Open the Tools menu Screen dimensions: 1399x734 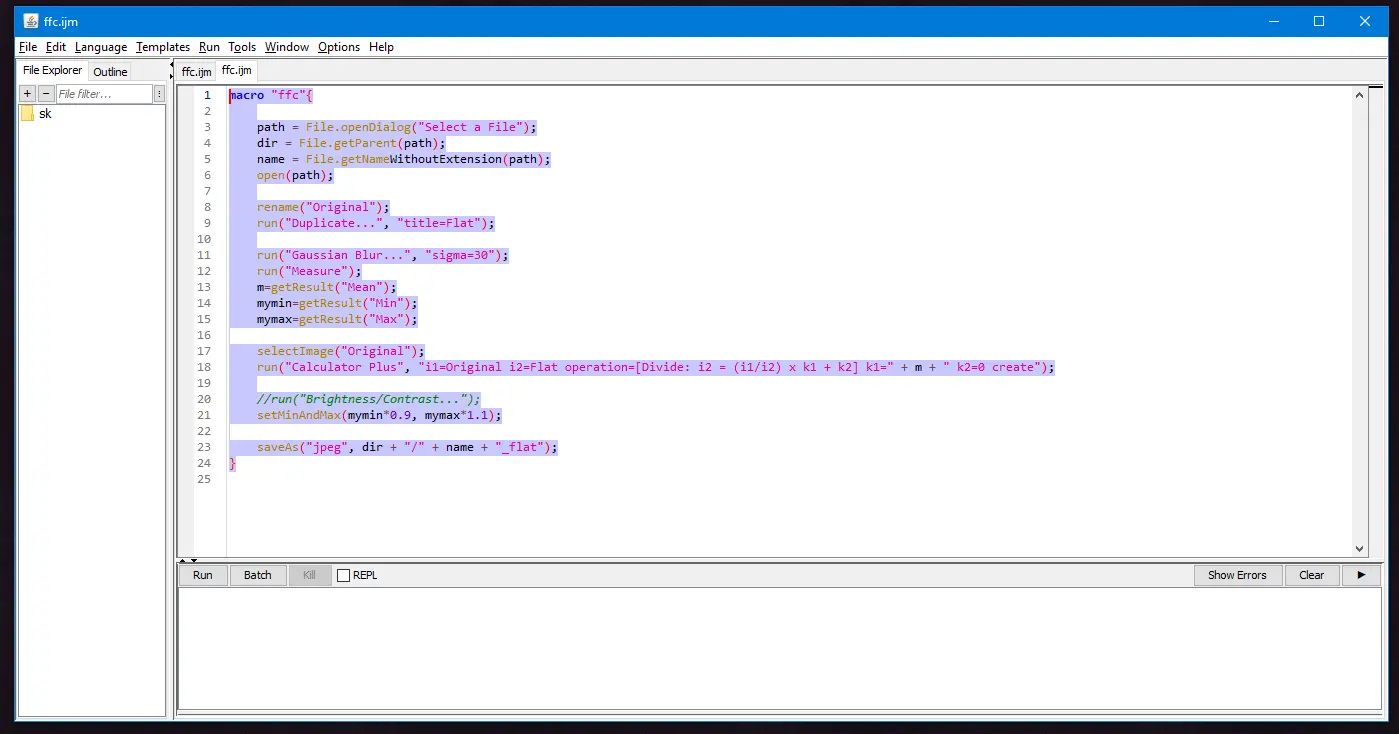[x=242, y=47]
